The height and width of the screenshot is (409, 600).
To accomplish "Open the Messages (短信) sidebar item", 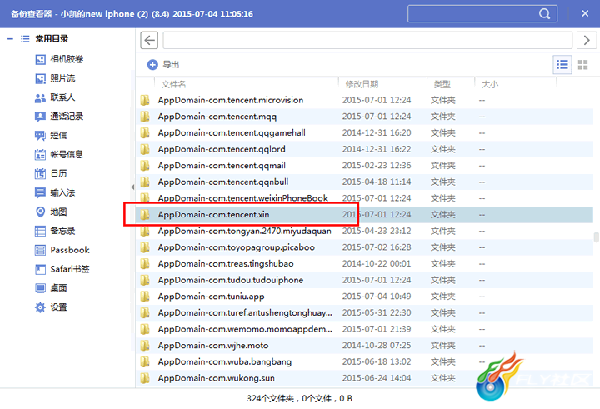I will [51, 135].
